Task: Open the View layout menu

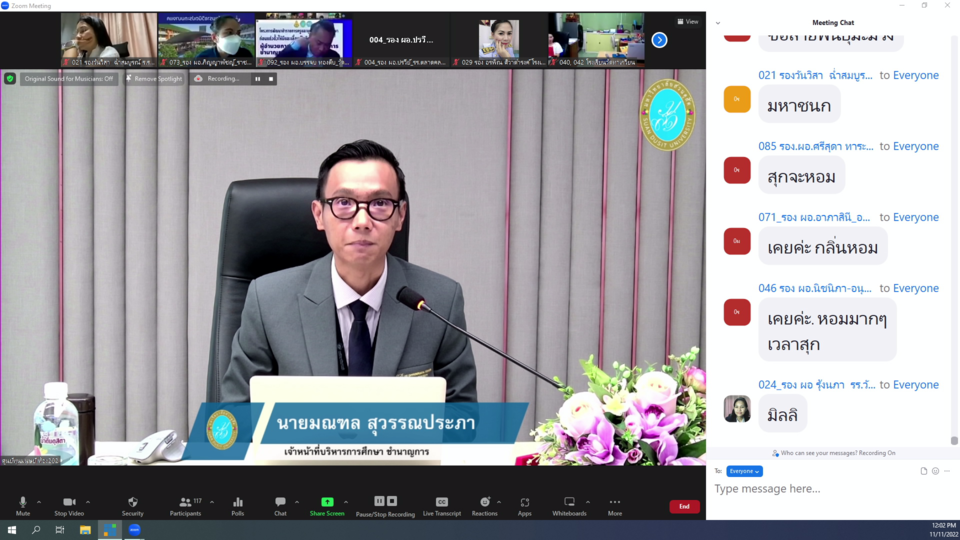Action: [x=688, y=21]
